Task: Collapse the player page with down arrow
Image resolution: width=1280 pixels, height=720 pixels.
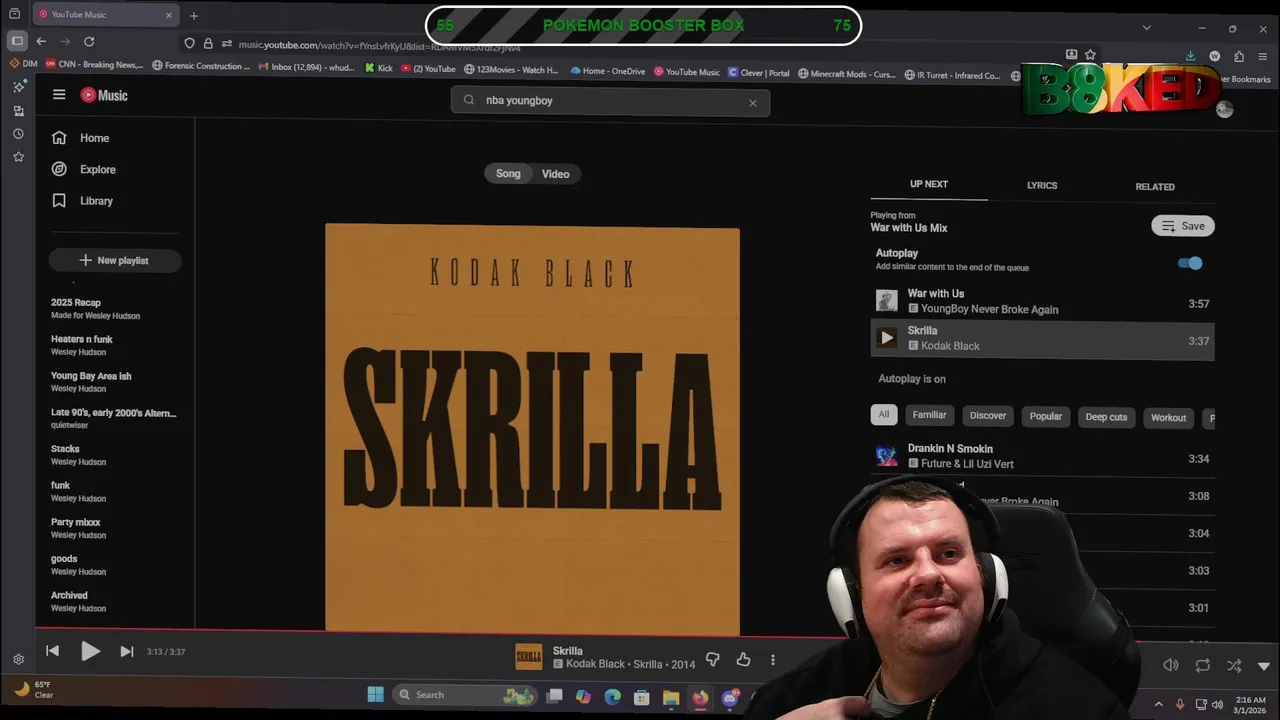Action: (1264, 666)
